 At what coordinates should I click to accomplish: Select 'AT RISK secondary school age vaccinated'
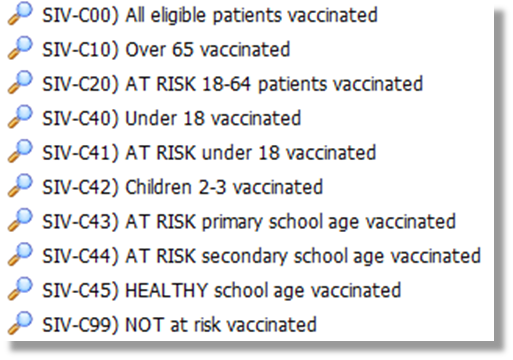point(262,256)
